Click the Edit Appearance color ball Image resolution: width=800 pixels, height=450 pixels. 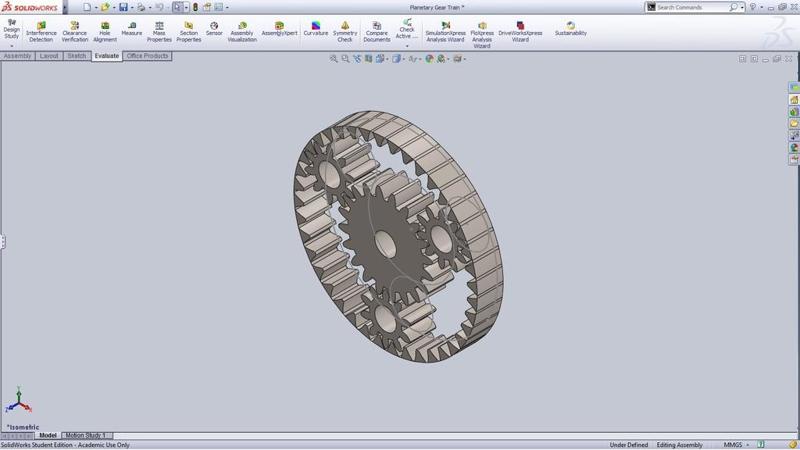click(429, 59)
